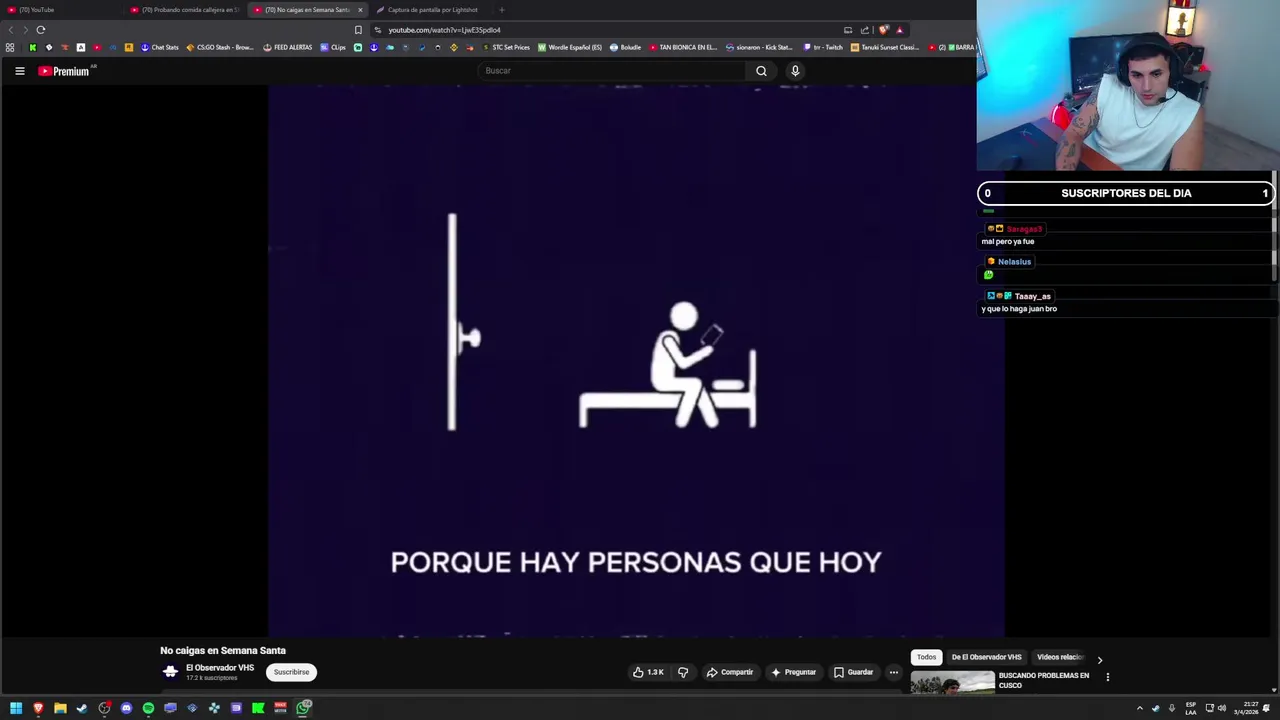Open options menu for 'BUSCANDO PROBLEMAS EN CUSCO'
Viewport: 1280px width, 720px height.
1107,677
